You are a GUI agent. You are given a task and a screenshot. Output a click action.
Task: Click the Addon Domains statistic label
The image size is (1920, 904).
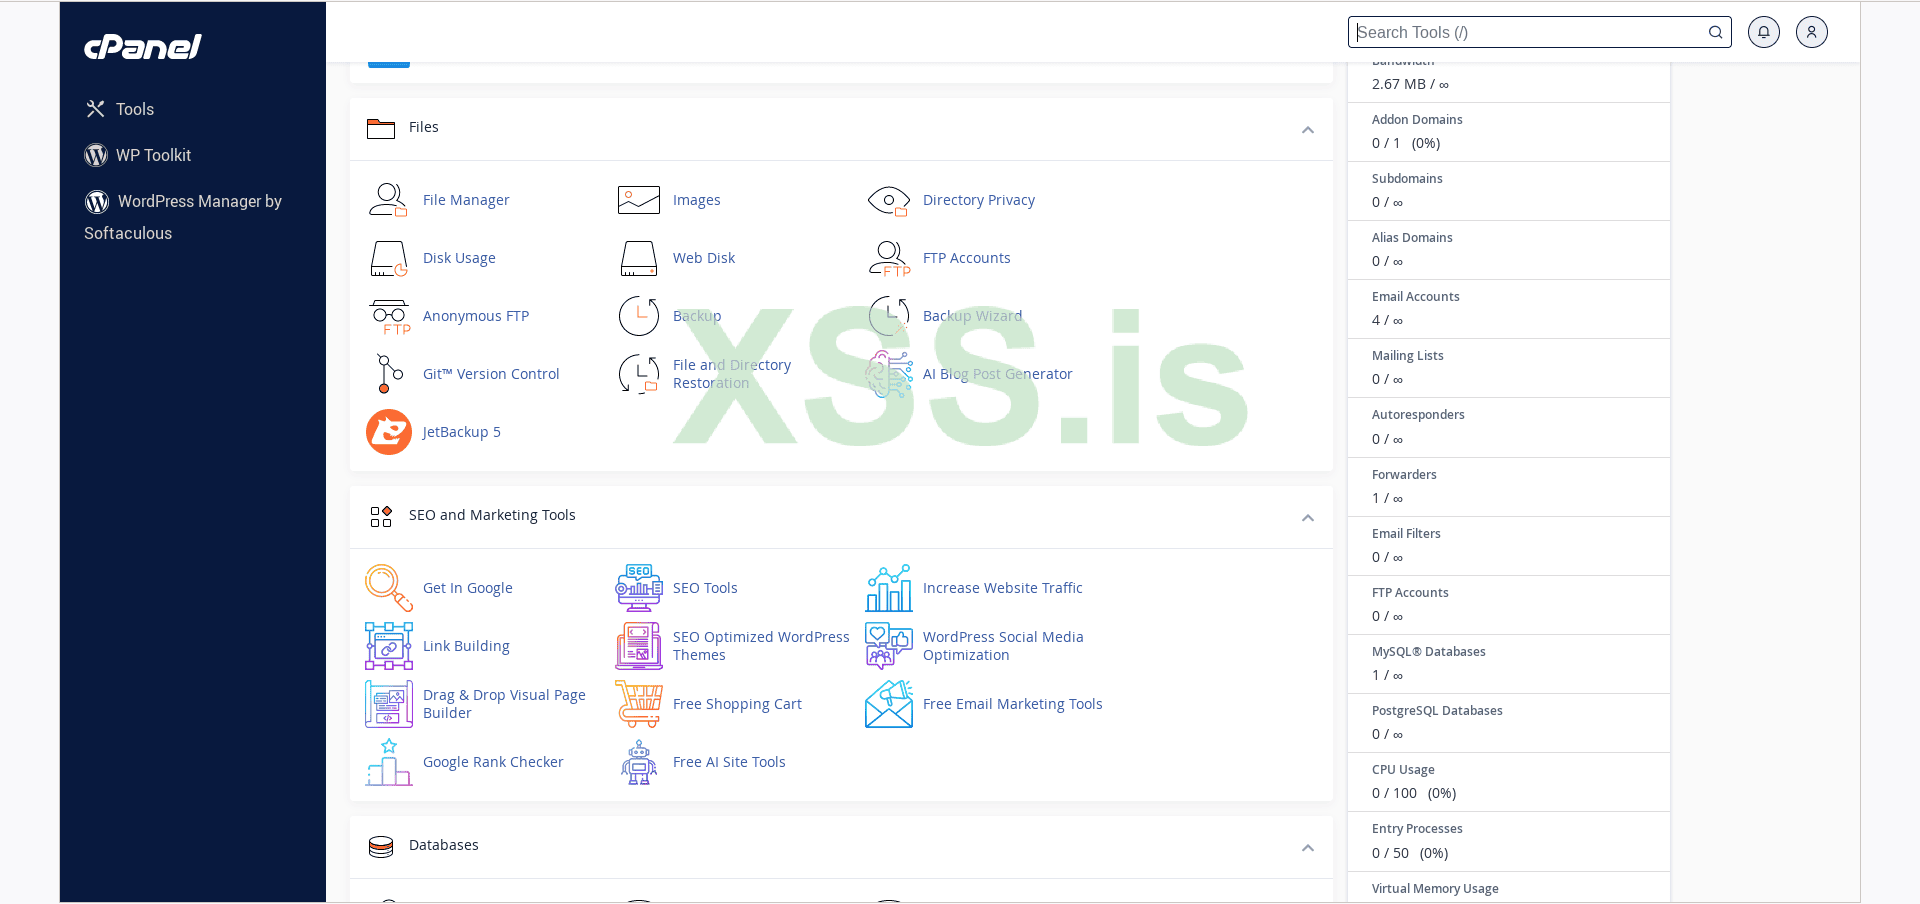(x=1417, y=120)
